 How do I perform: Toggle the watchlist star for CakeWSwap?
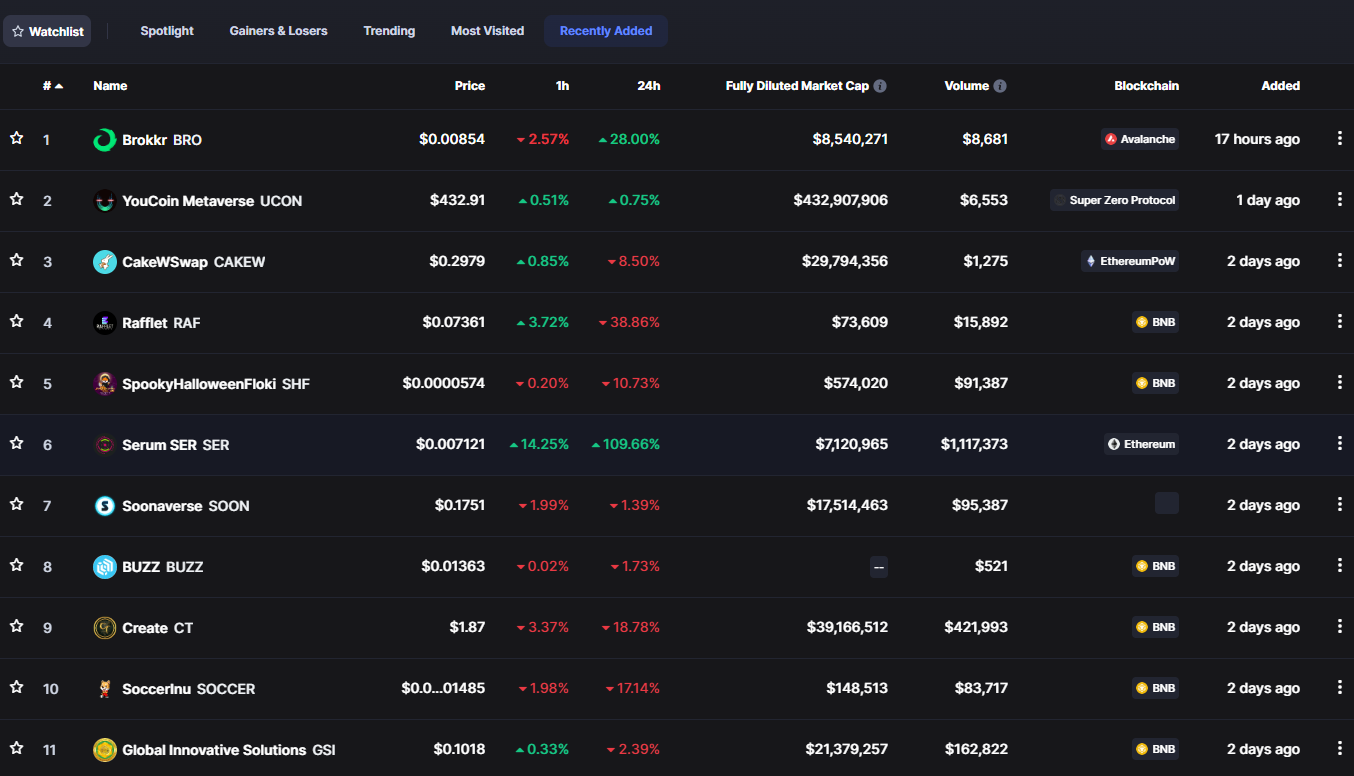(x=16, y=260)
